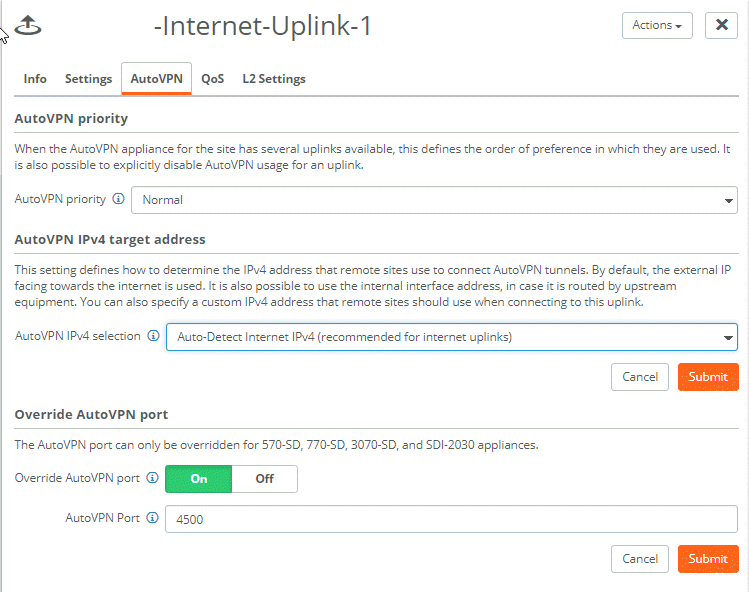Submit the AutoVPN IPv4 target address settings
The height and width of the screenshot is (592, 749).
point(708,377)
